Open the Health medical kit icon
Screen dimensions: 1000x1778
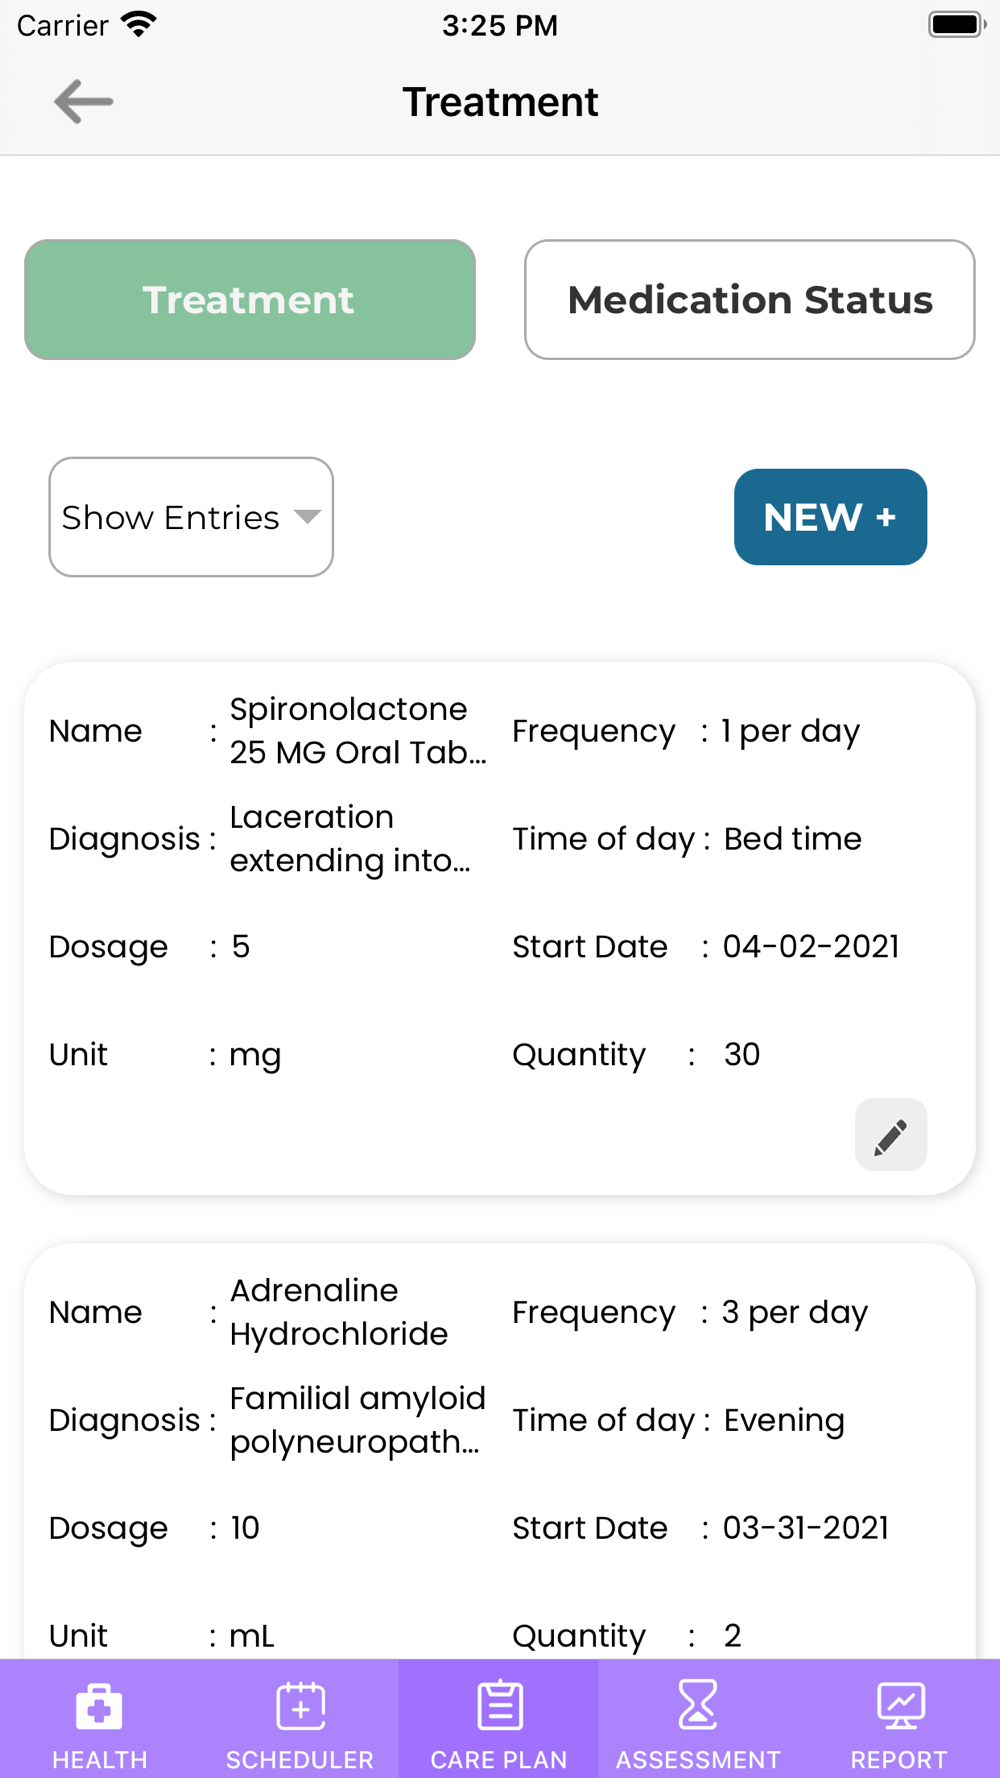pyautogui.click(x=99, y=1707)
